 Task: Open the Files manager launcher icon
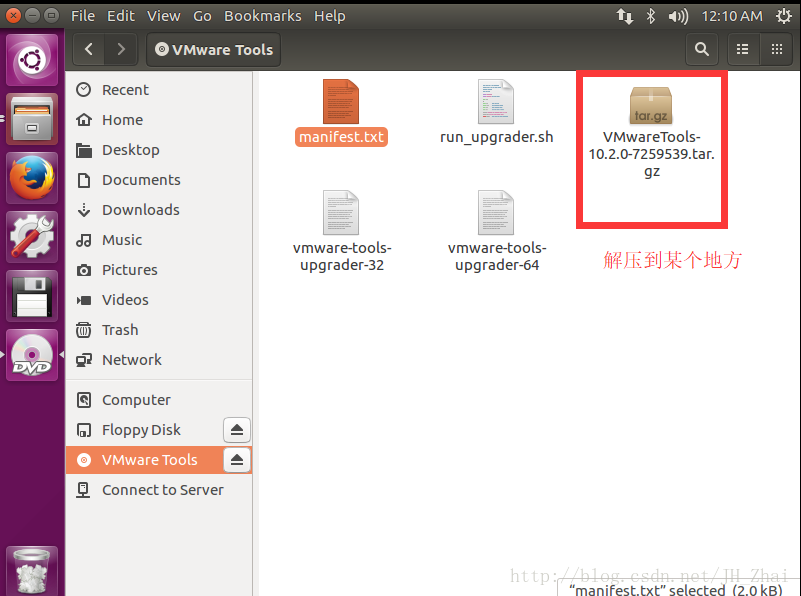pyautogui.click(x=32, y=119)
